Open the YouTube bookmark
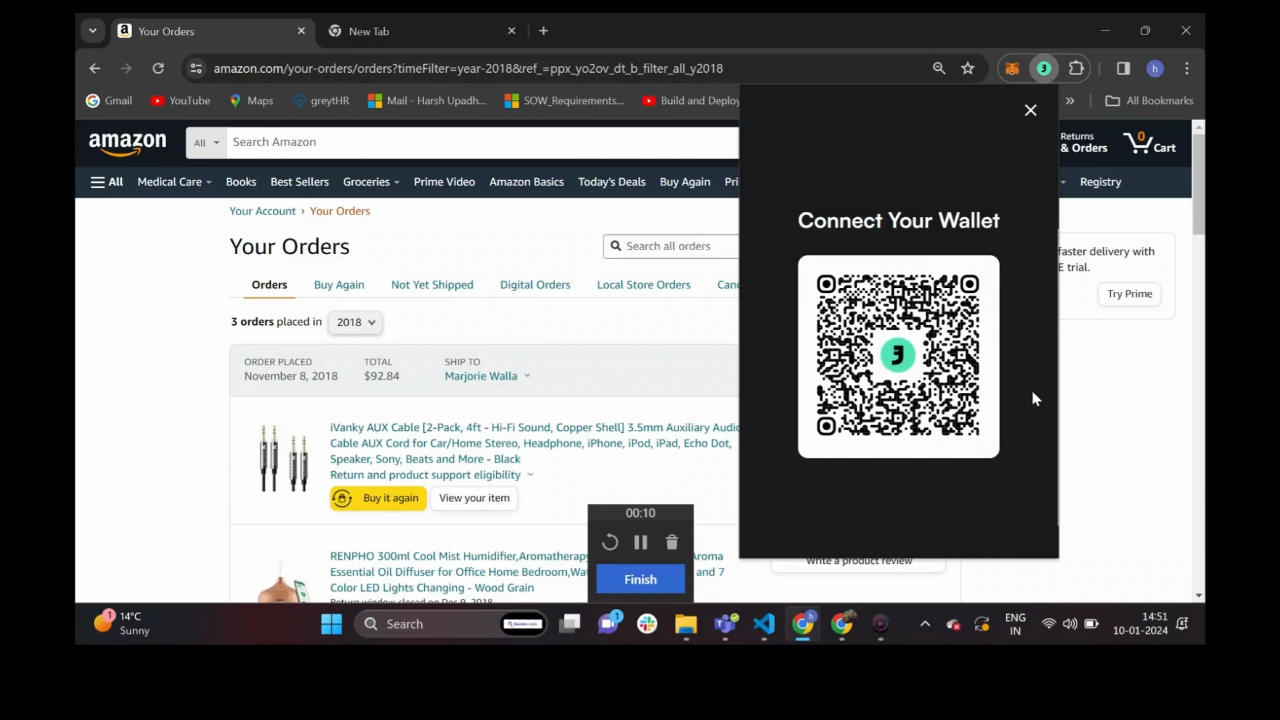Image resolution: width=1280 pixels, height=720 pixels. pyautogui.click(x=180, y=101)
